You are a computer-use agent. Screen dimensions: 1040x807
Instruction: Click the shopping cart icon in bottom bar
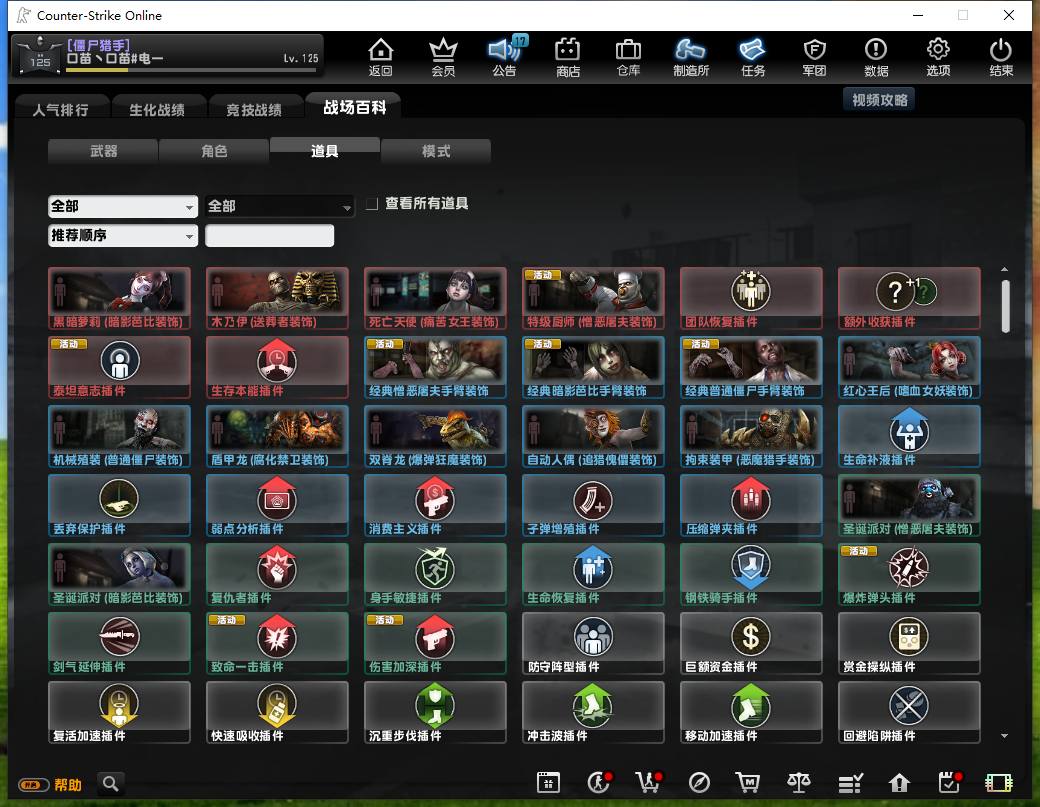pyautogui.click(x=748, y=782)
